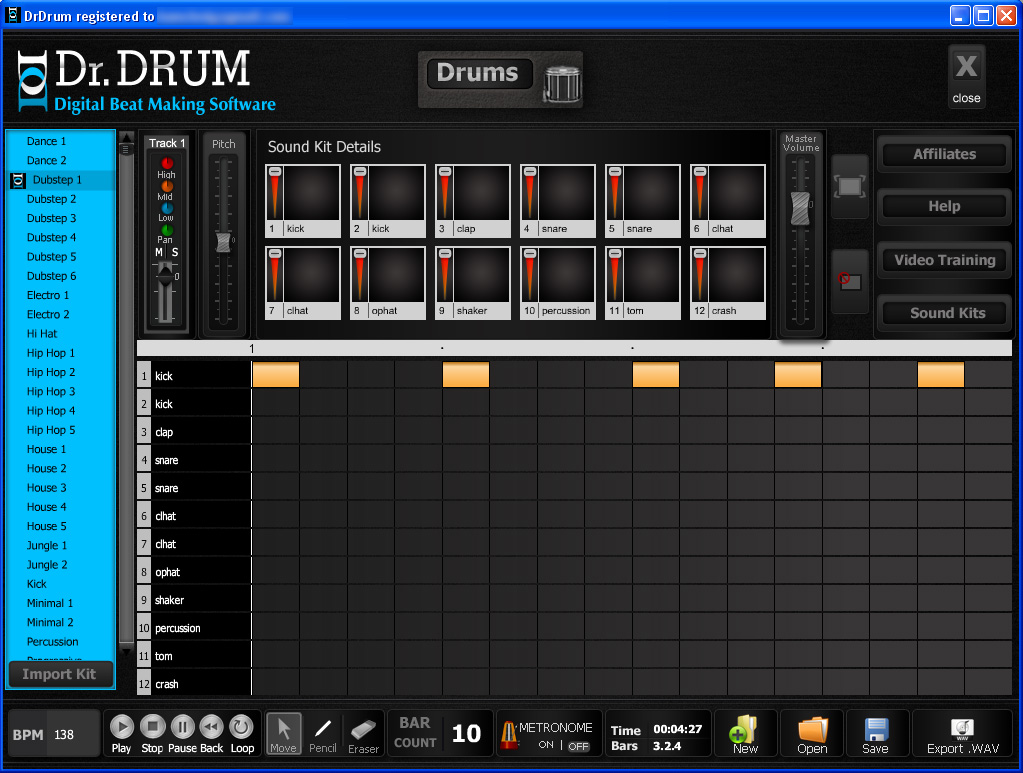Viewport: 1023px width, 773px height.
Task: Go back with the Back transport button
Action: (211, 727)
